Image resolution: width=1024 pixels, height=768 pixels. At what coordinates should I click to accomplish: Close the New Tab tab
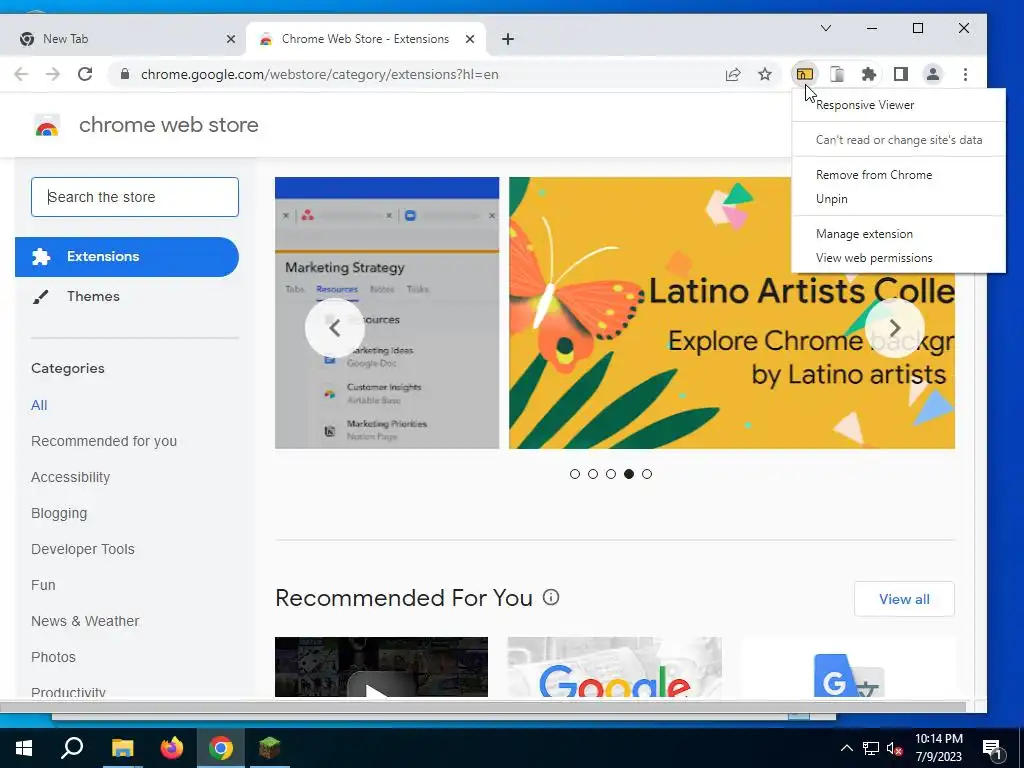point(231,39)
